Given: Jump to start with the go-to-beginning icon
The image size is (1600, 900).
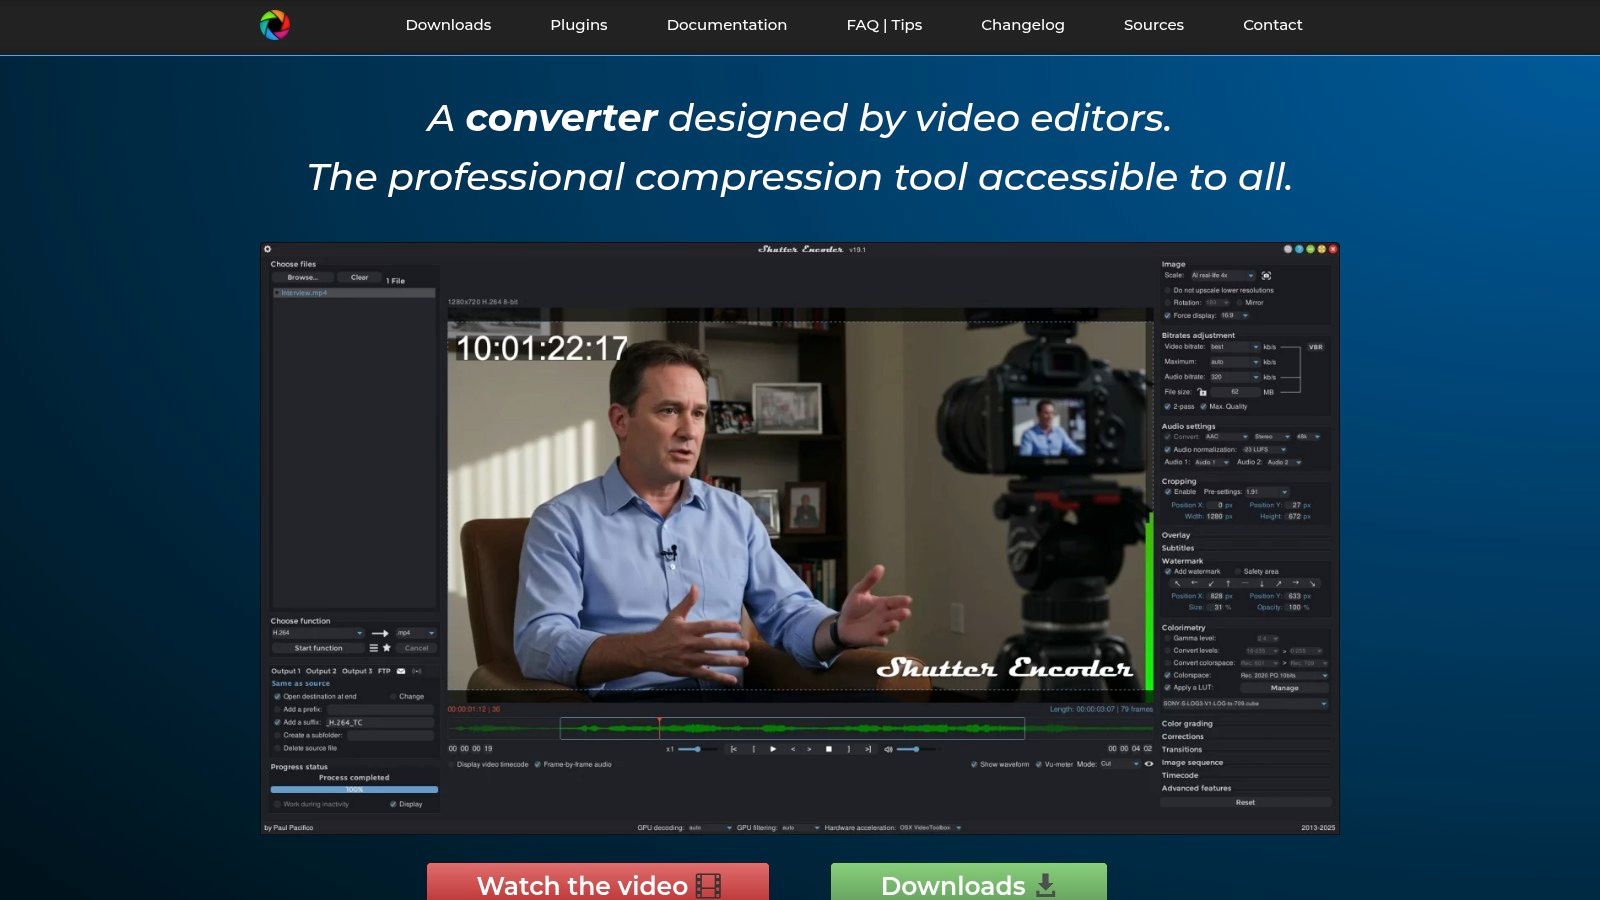Looking at the screenshot, I should pyautogui.click(x=734, y=749).
